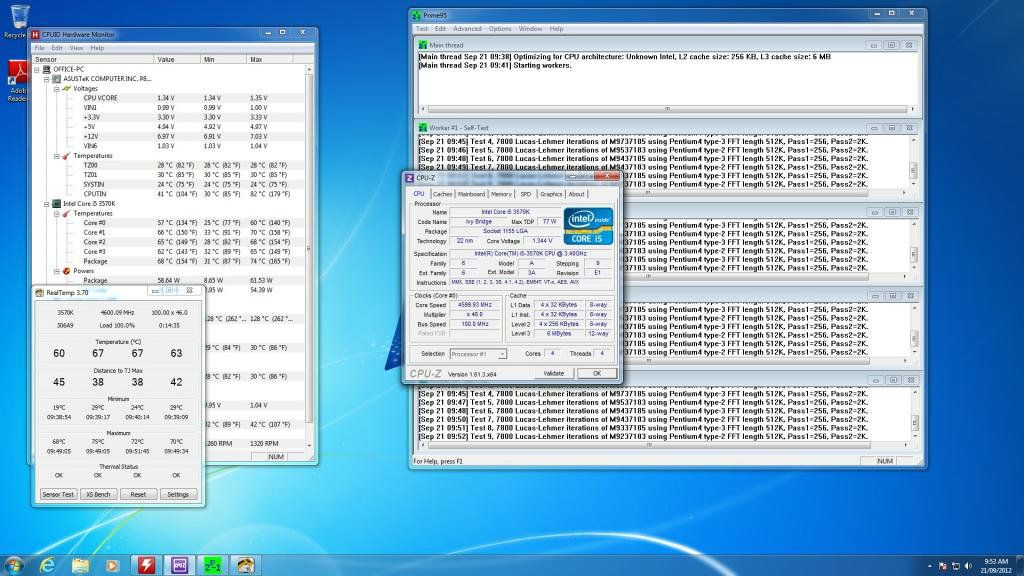Switch to Prime95 green taskbar icon
Viewport: 1024px width, 576px height.
click(x=212, y=565)
